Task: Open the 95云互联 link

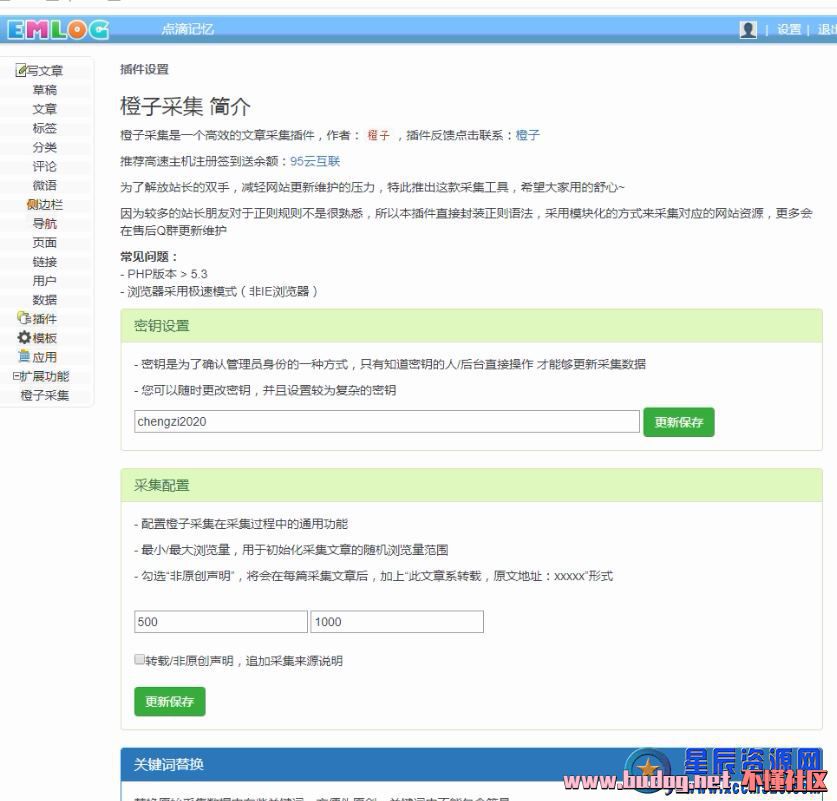Action: point(315,161)
